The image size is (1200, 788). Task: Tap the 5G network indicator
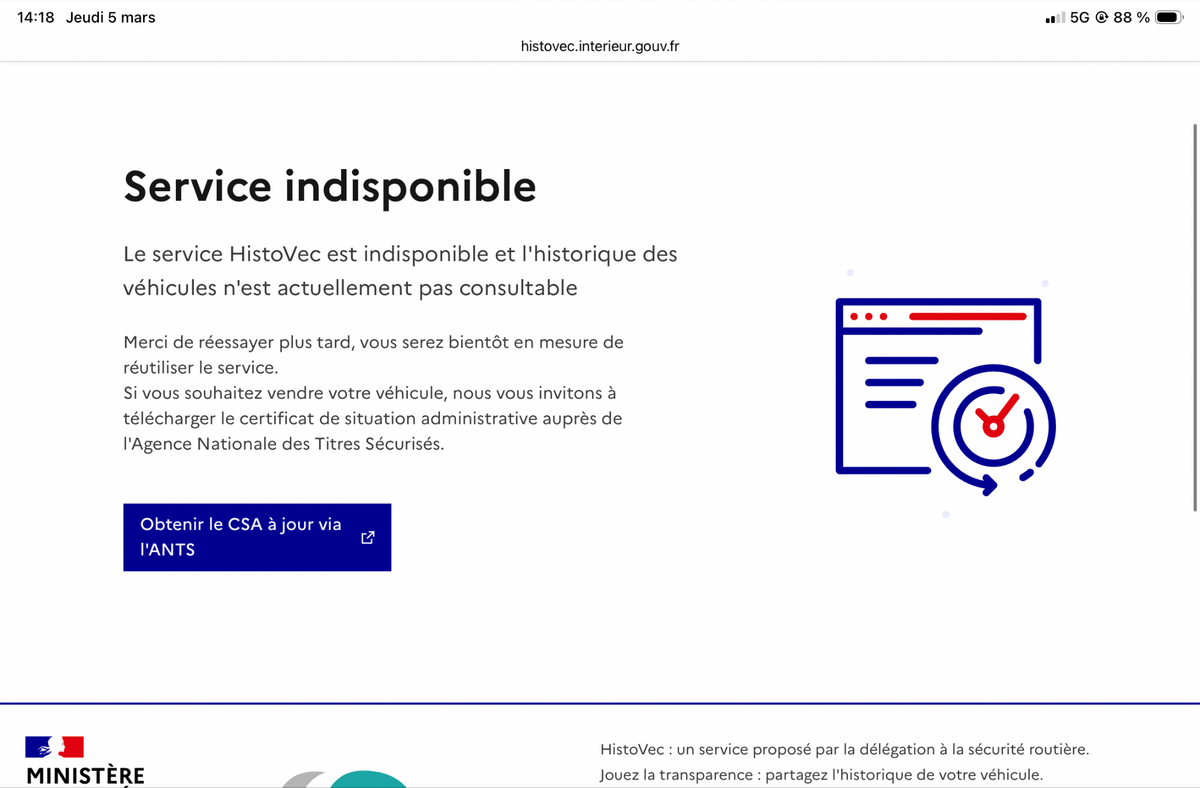click(1079, 17)
